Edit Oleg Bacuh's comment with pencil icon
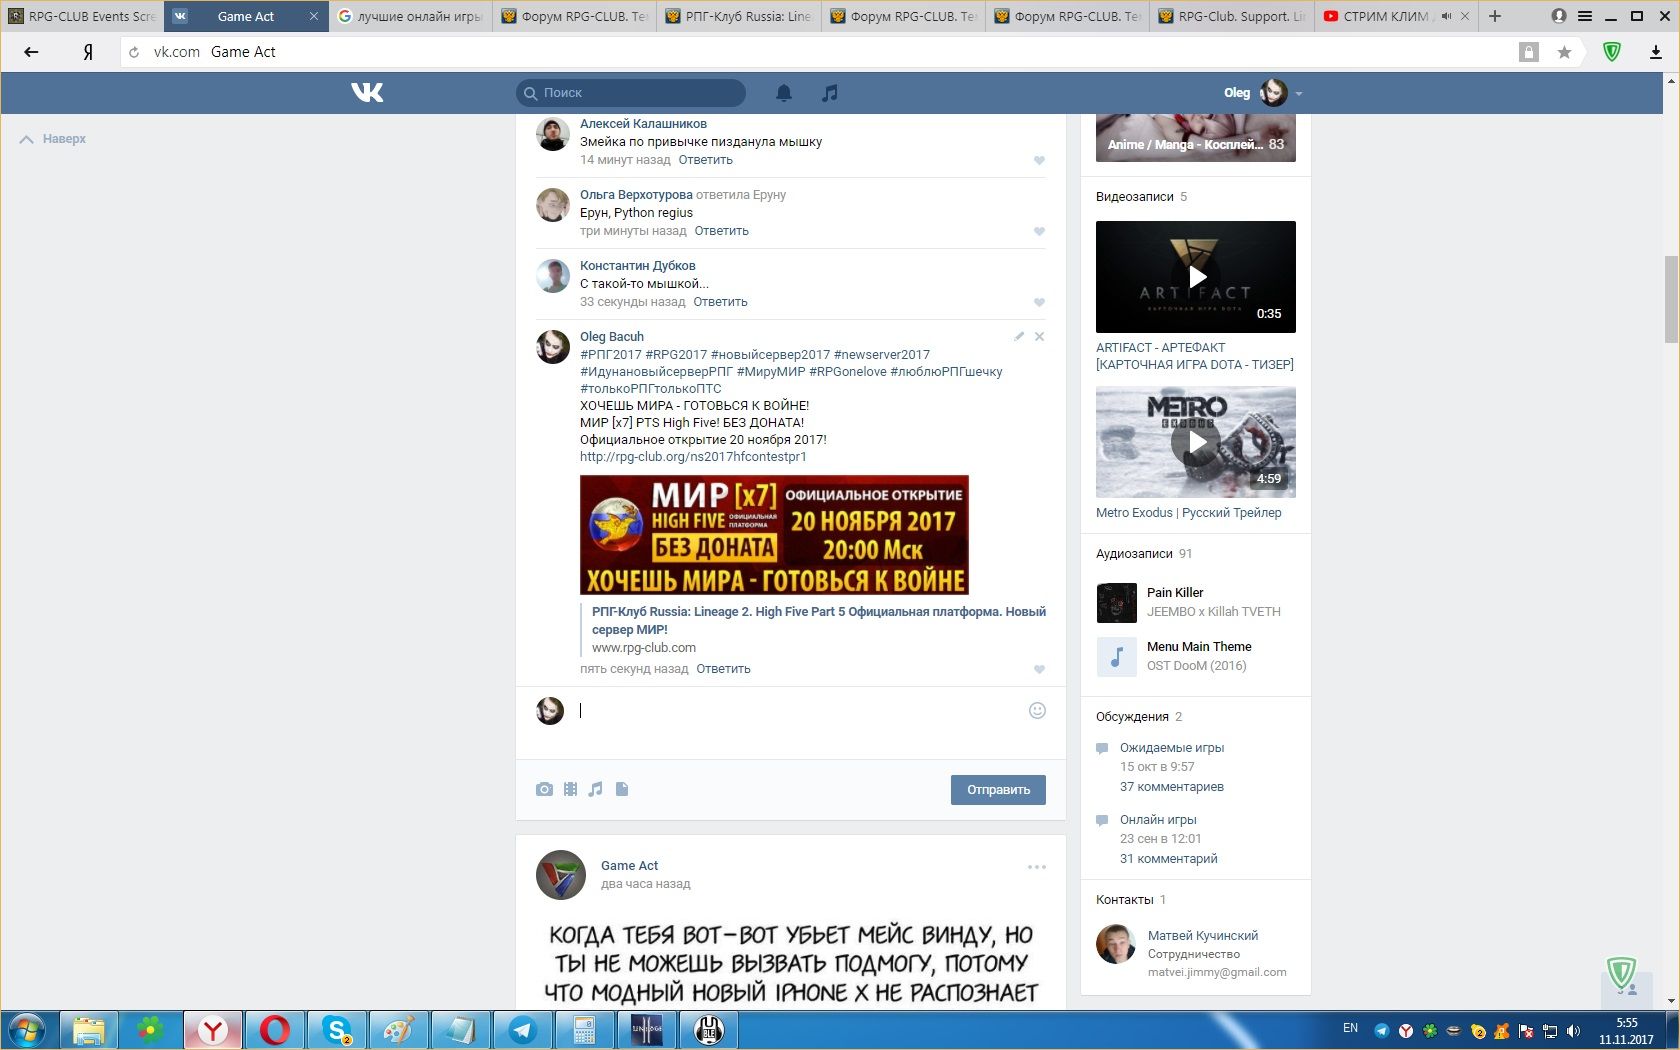Viewport: 1680px width, 1050px height. pyautogui.click(x=1019, y=337)
